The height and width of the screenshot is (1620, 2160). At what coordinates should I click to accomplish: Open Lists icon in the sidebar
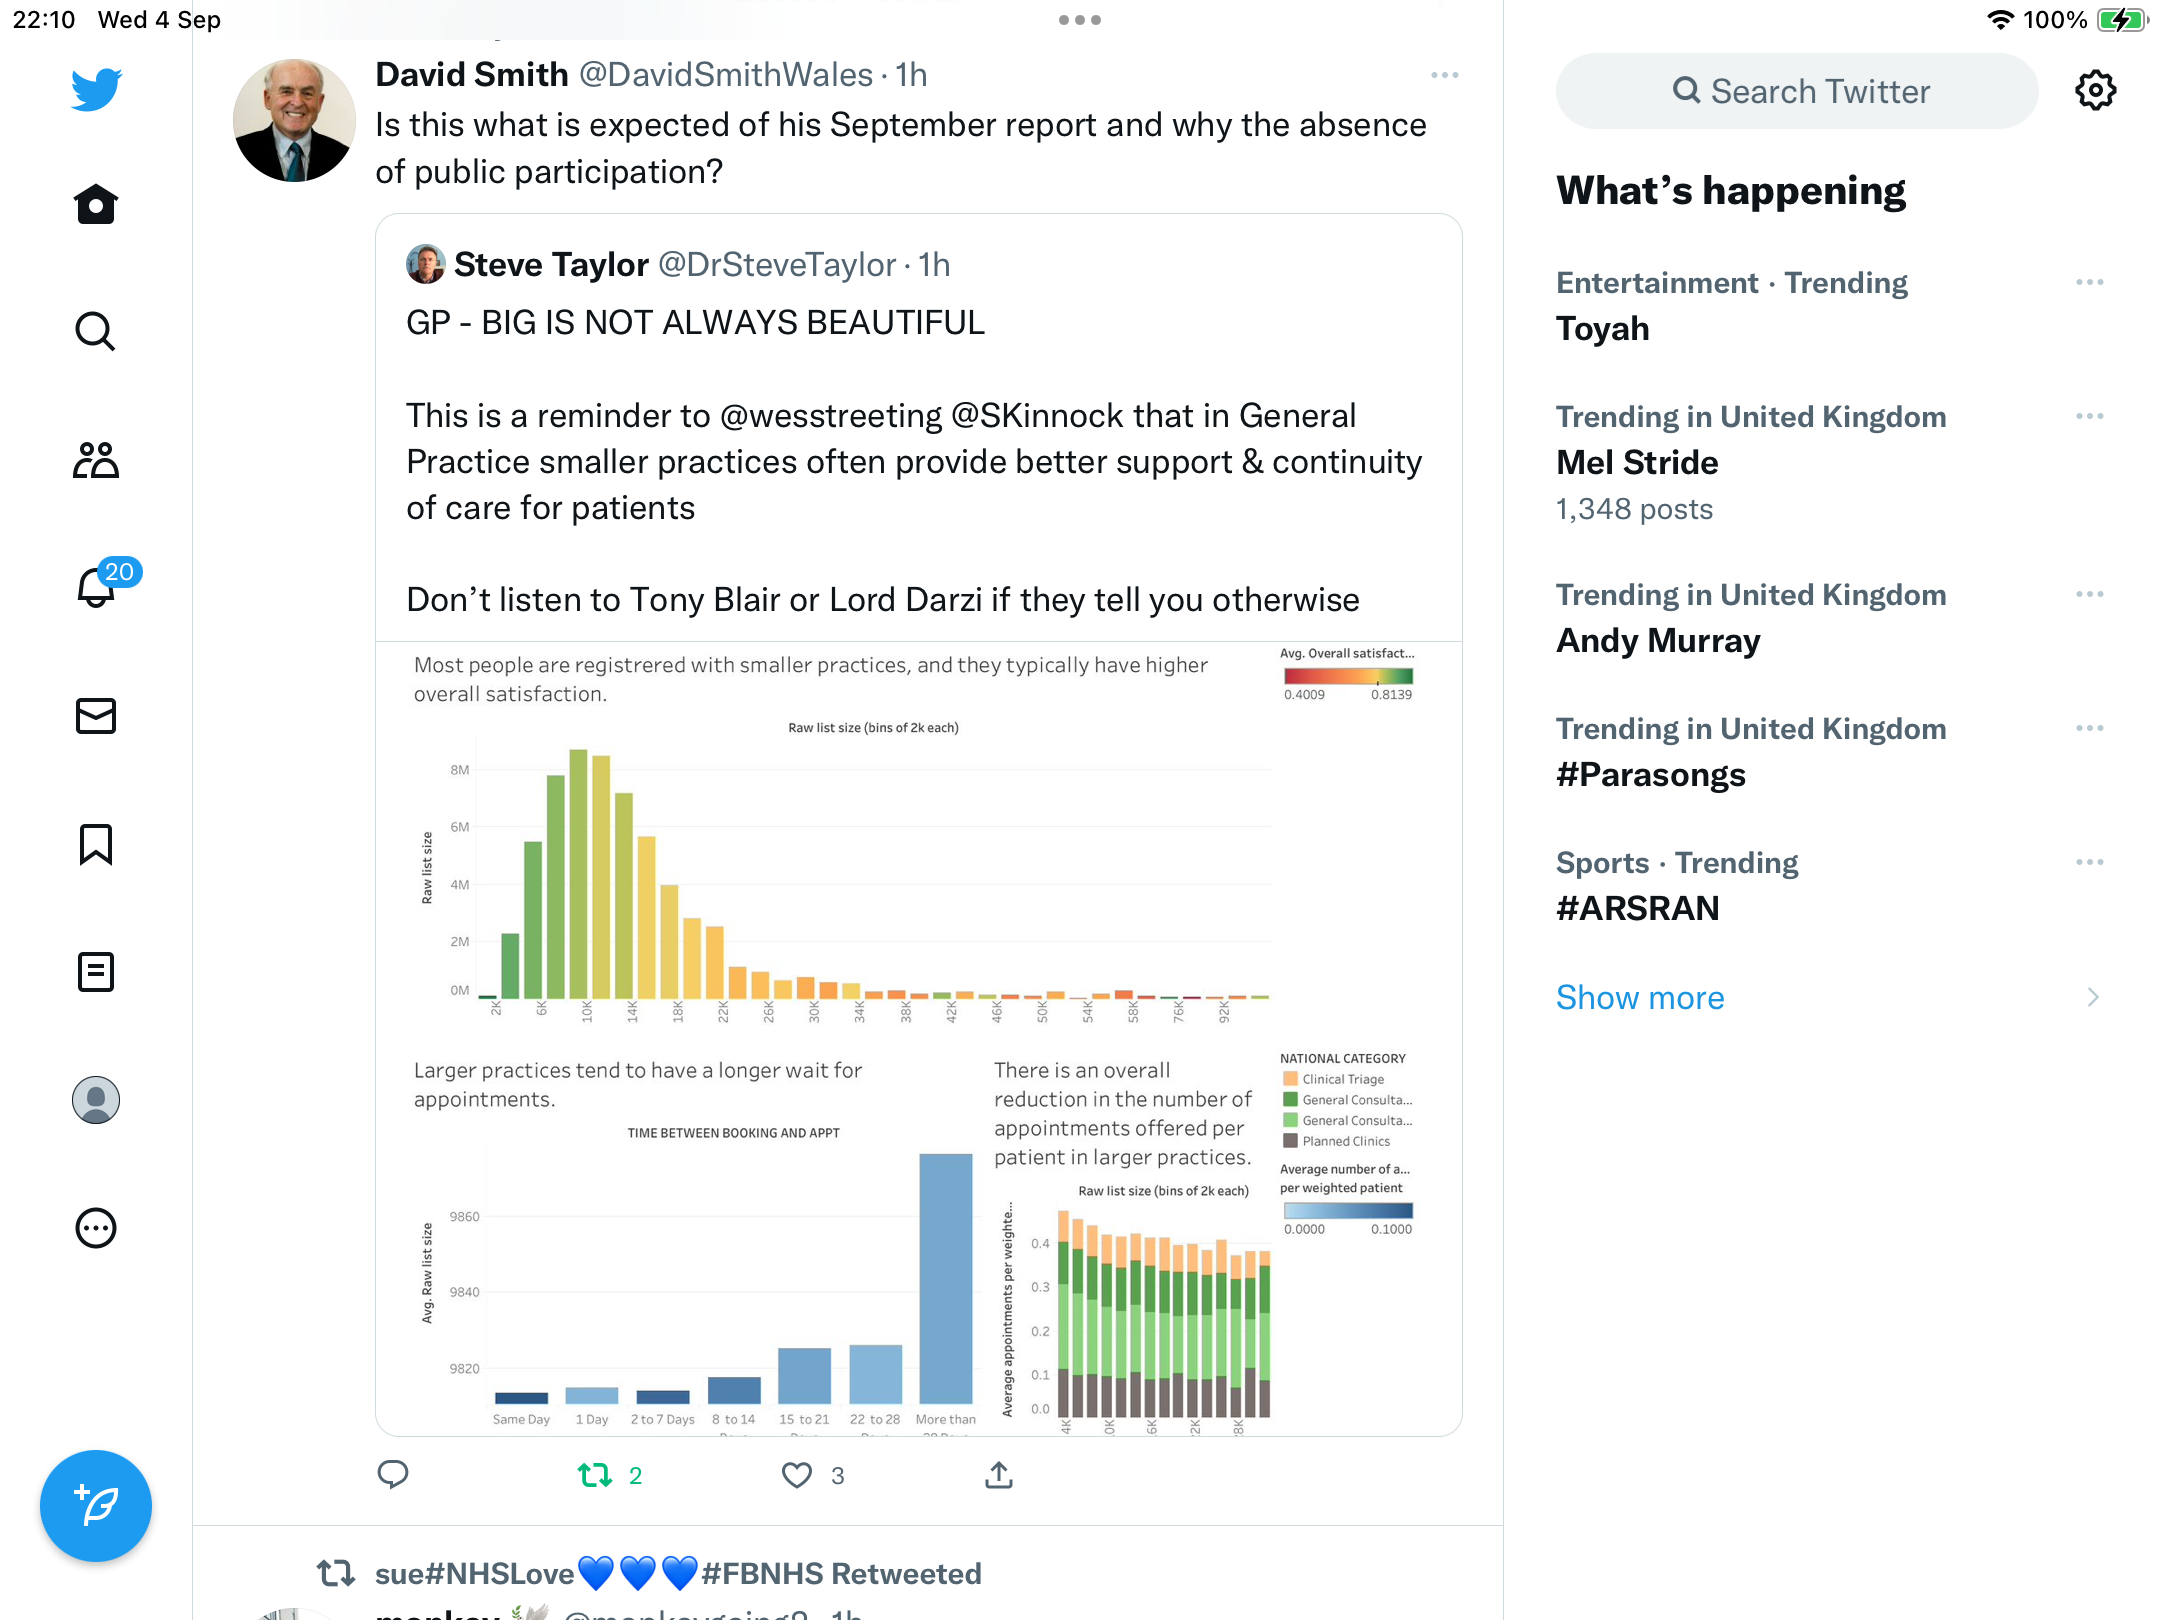[x=96, y=972]
